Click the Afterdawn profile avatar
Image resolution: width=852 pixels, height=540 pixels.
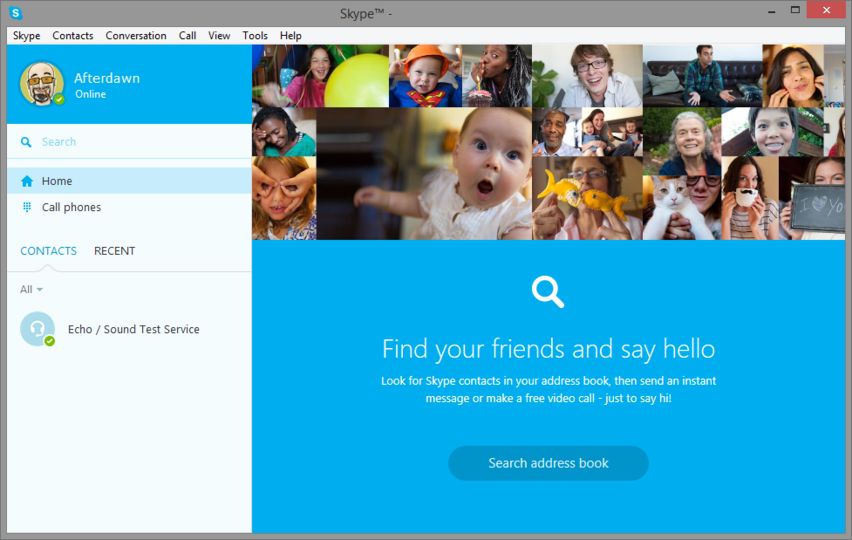41,84
